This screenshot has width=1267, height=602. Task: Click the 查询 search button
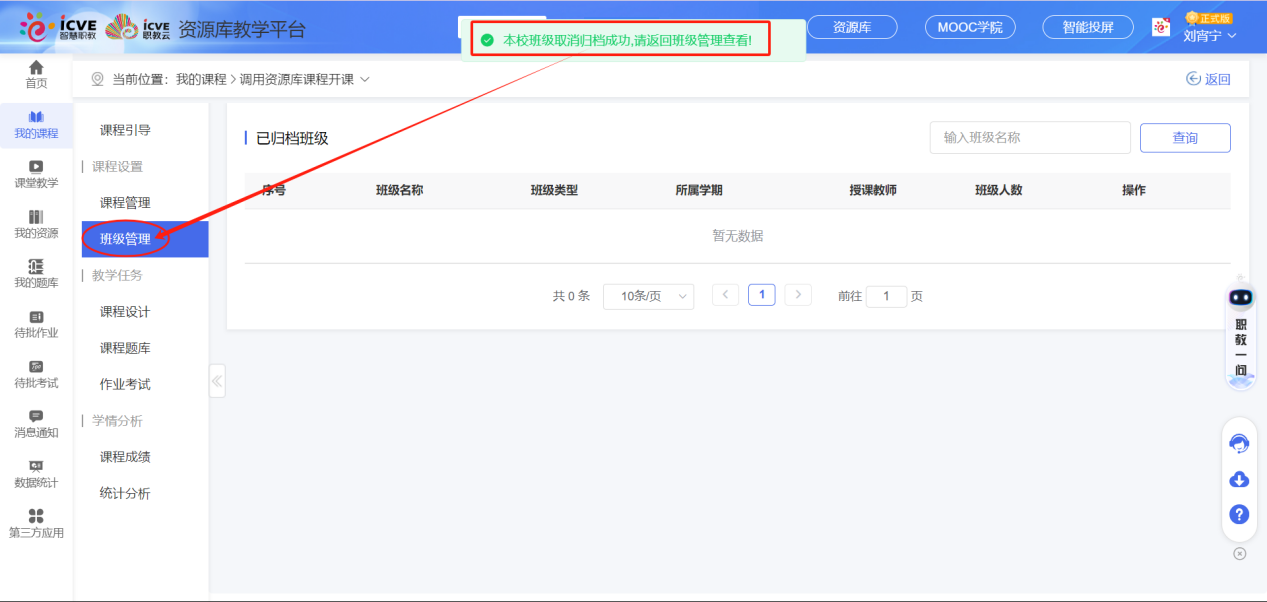1185,137
